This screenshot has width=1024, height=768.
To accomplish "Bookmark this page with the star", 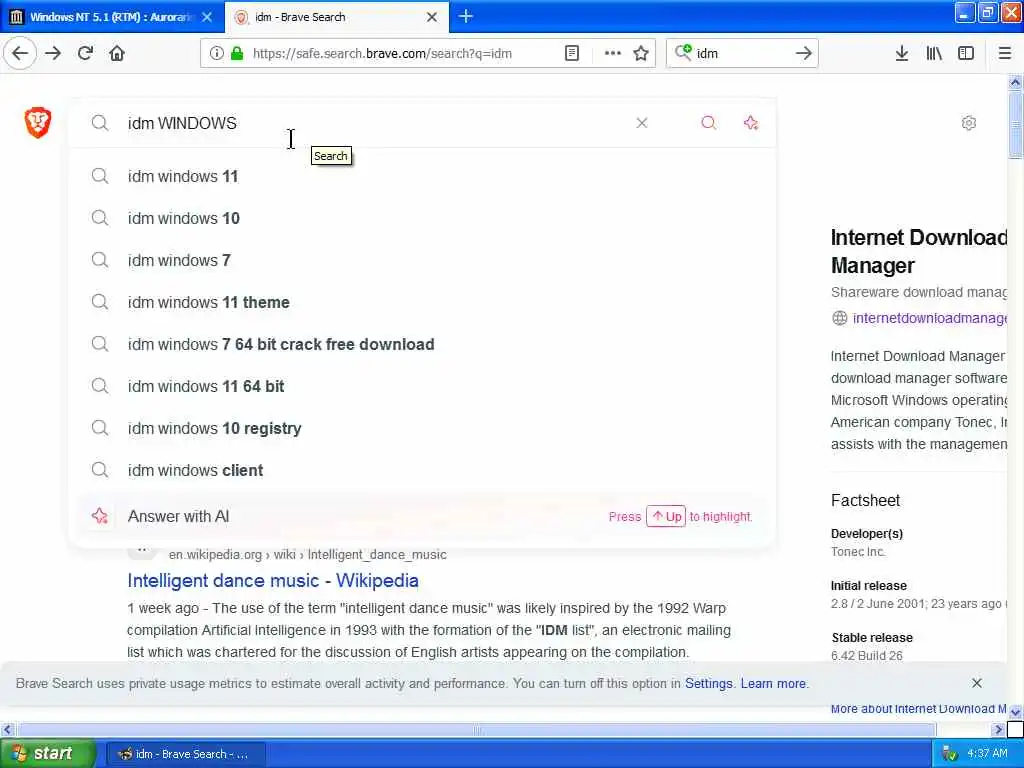I will [641, 53].
